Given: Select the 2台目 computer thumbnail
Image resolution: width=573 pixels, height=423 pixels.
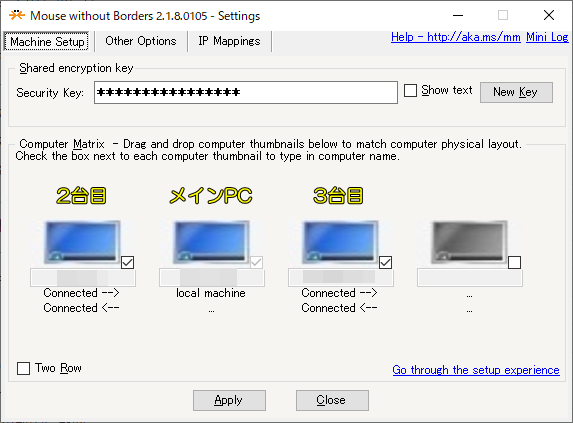Looking at the screenshot, I should (x=82, y=242).
